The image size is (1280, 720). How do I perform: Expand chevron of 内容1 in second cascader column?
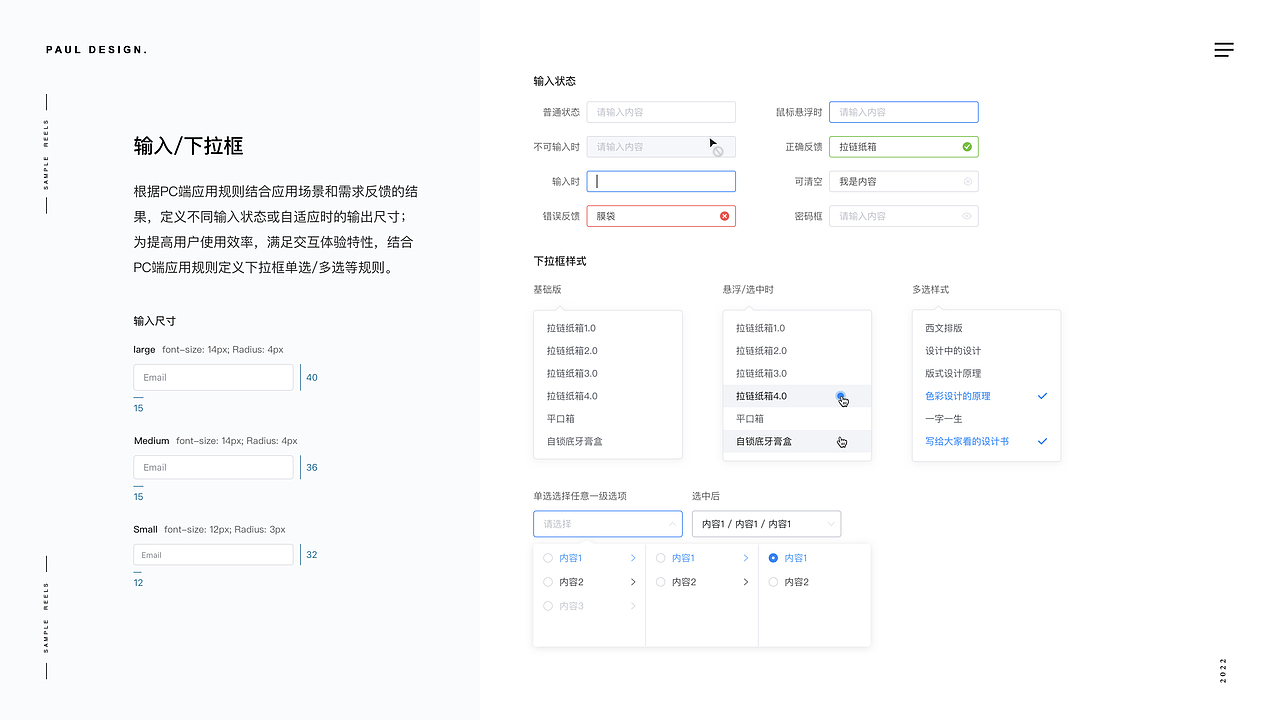[x=746, y=558]
